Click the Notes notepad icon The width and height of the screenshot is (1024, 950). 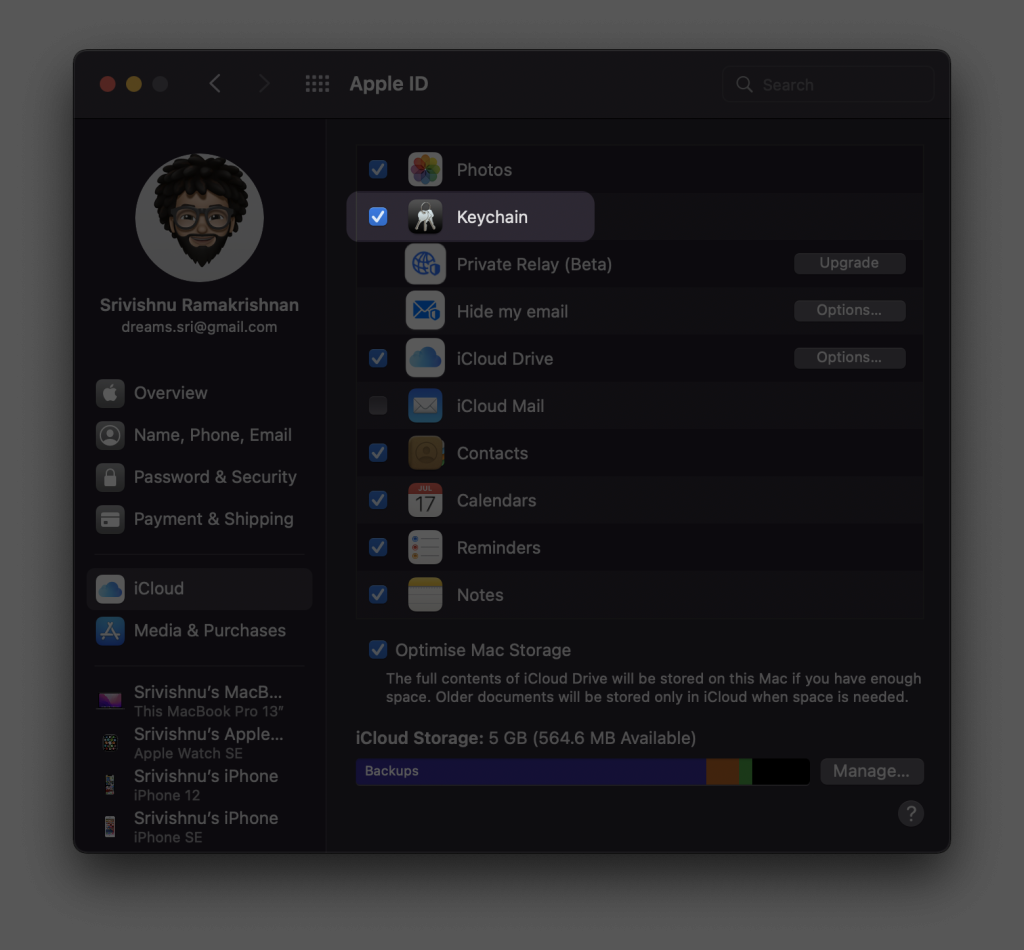tap(425, 594)
